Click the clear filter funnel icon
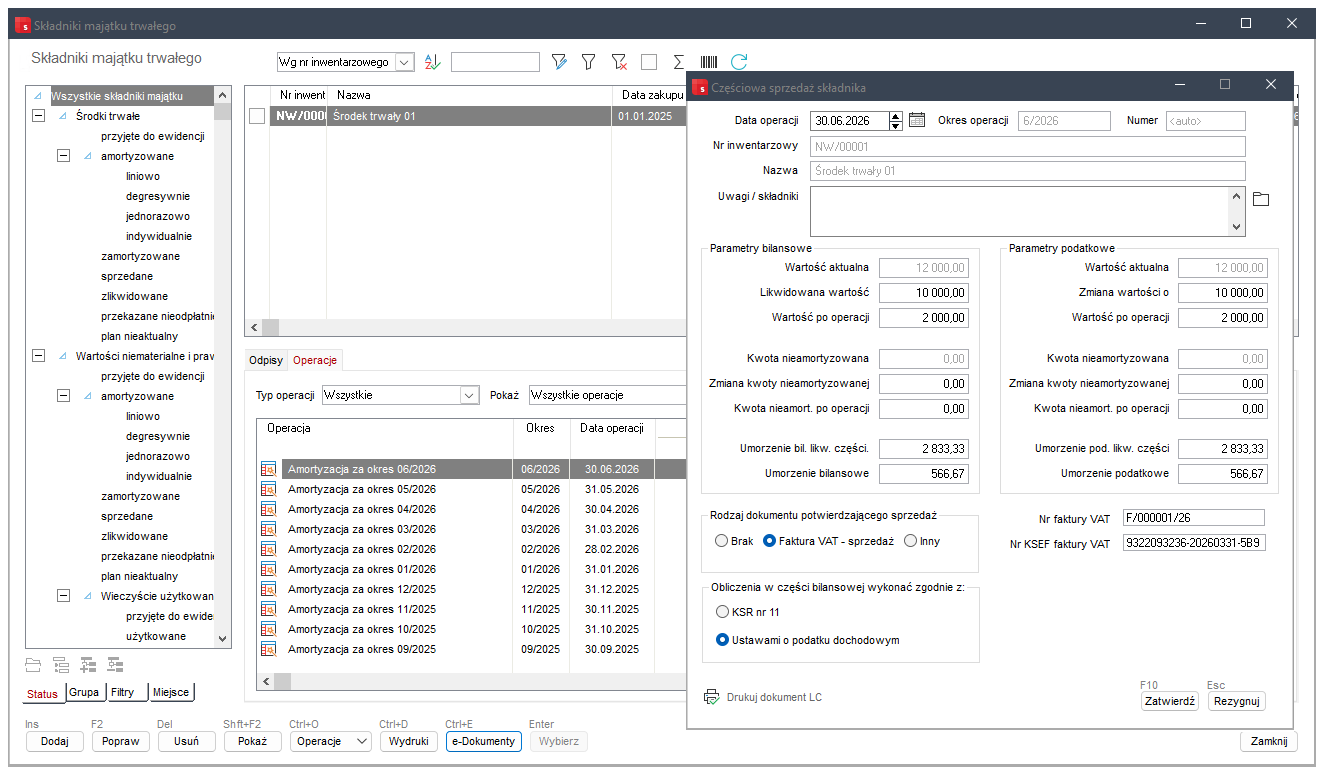 [x=619, y=62]
